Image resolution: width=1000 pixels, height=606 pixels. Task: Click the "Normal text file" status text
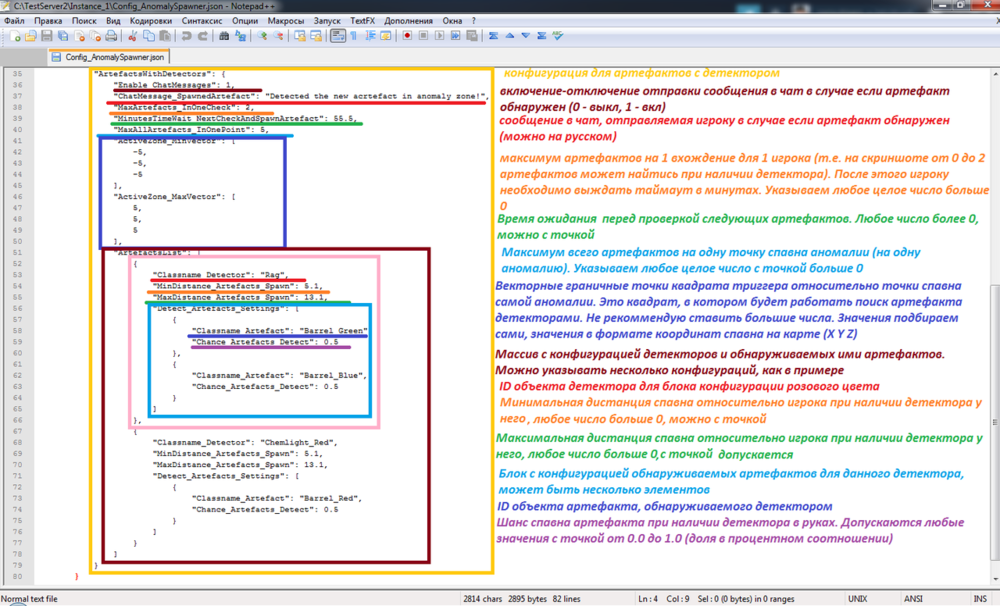click(x=29, y=599)
